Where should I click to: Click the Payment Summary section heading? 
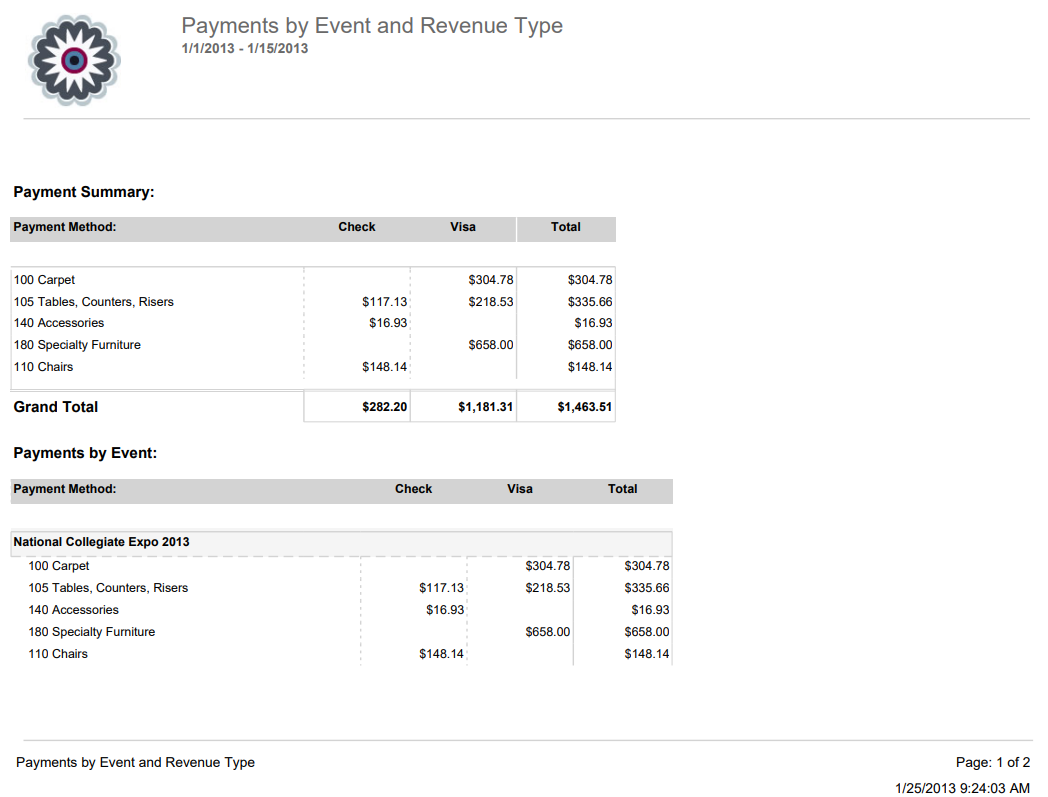pos(84,192)
